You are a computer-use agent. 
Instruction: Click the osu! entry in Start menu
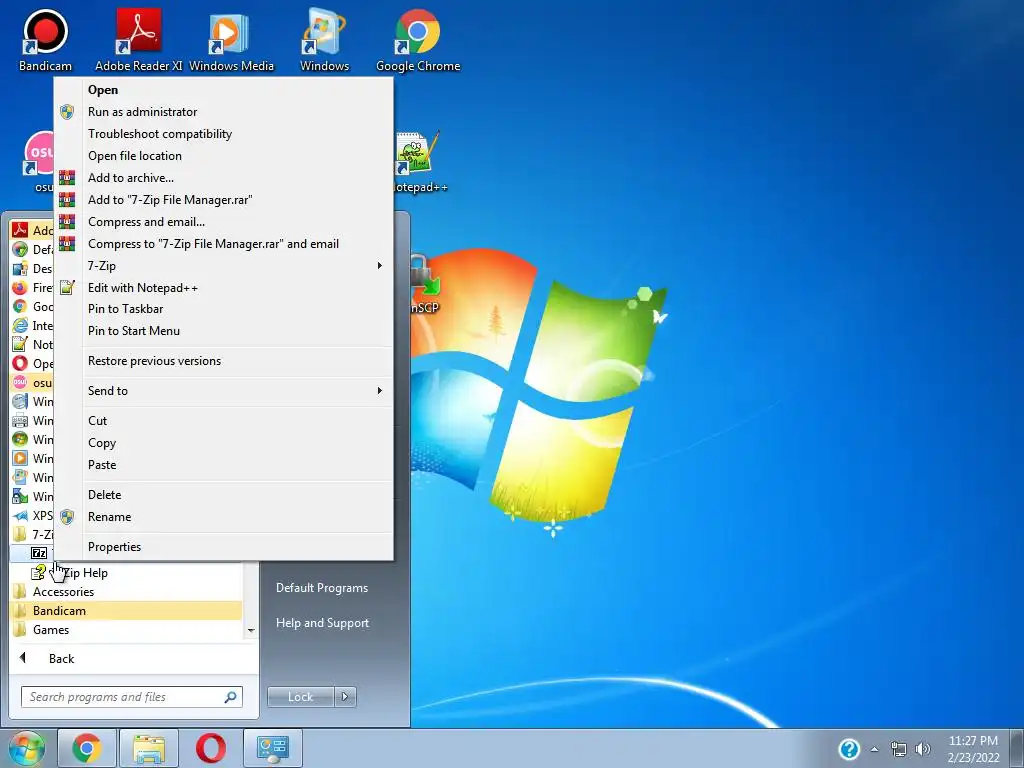(31, 382)
